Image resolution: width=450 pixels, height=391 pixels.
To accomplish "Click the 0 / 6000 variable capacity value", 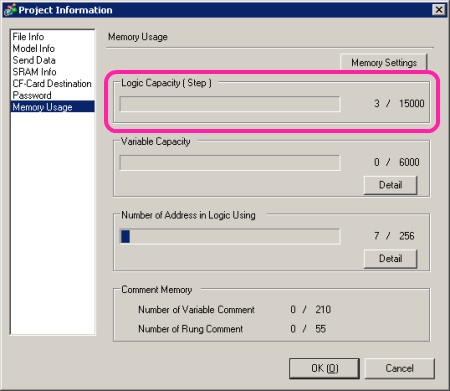I will point(397,162).
